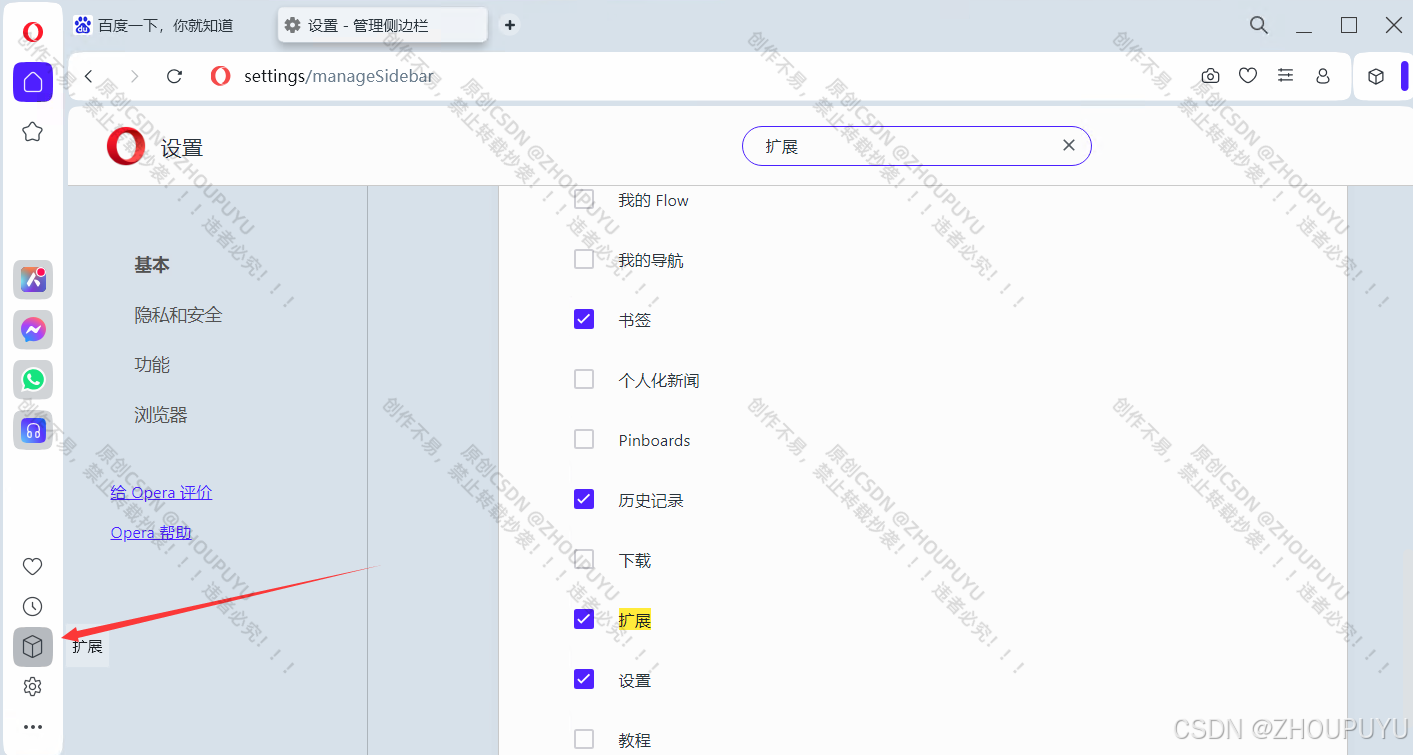Open the 隐私和安全 settings section
Screen dimensions: 1413x755
click(x=178, y=315)
